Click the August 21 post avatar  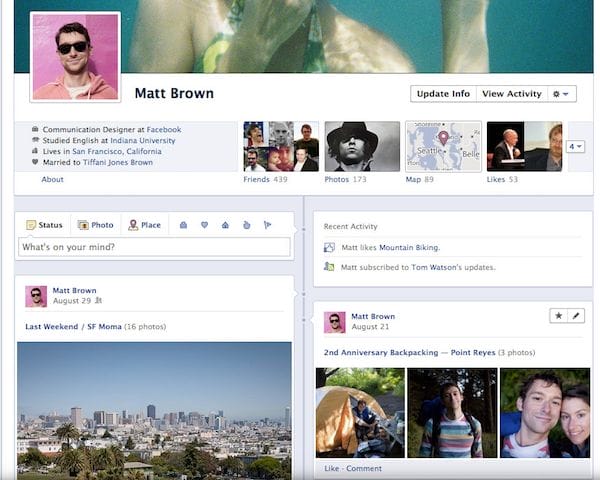[334, 322]
